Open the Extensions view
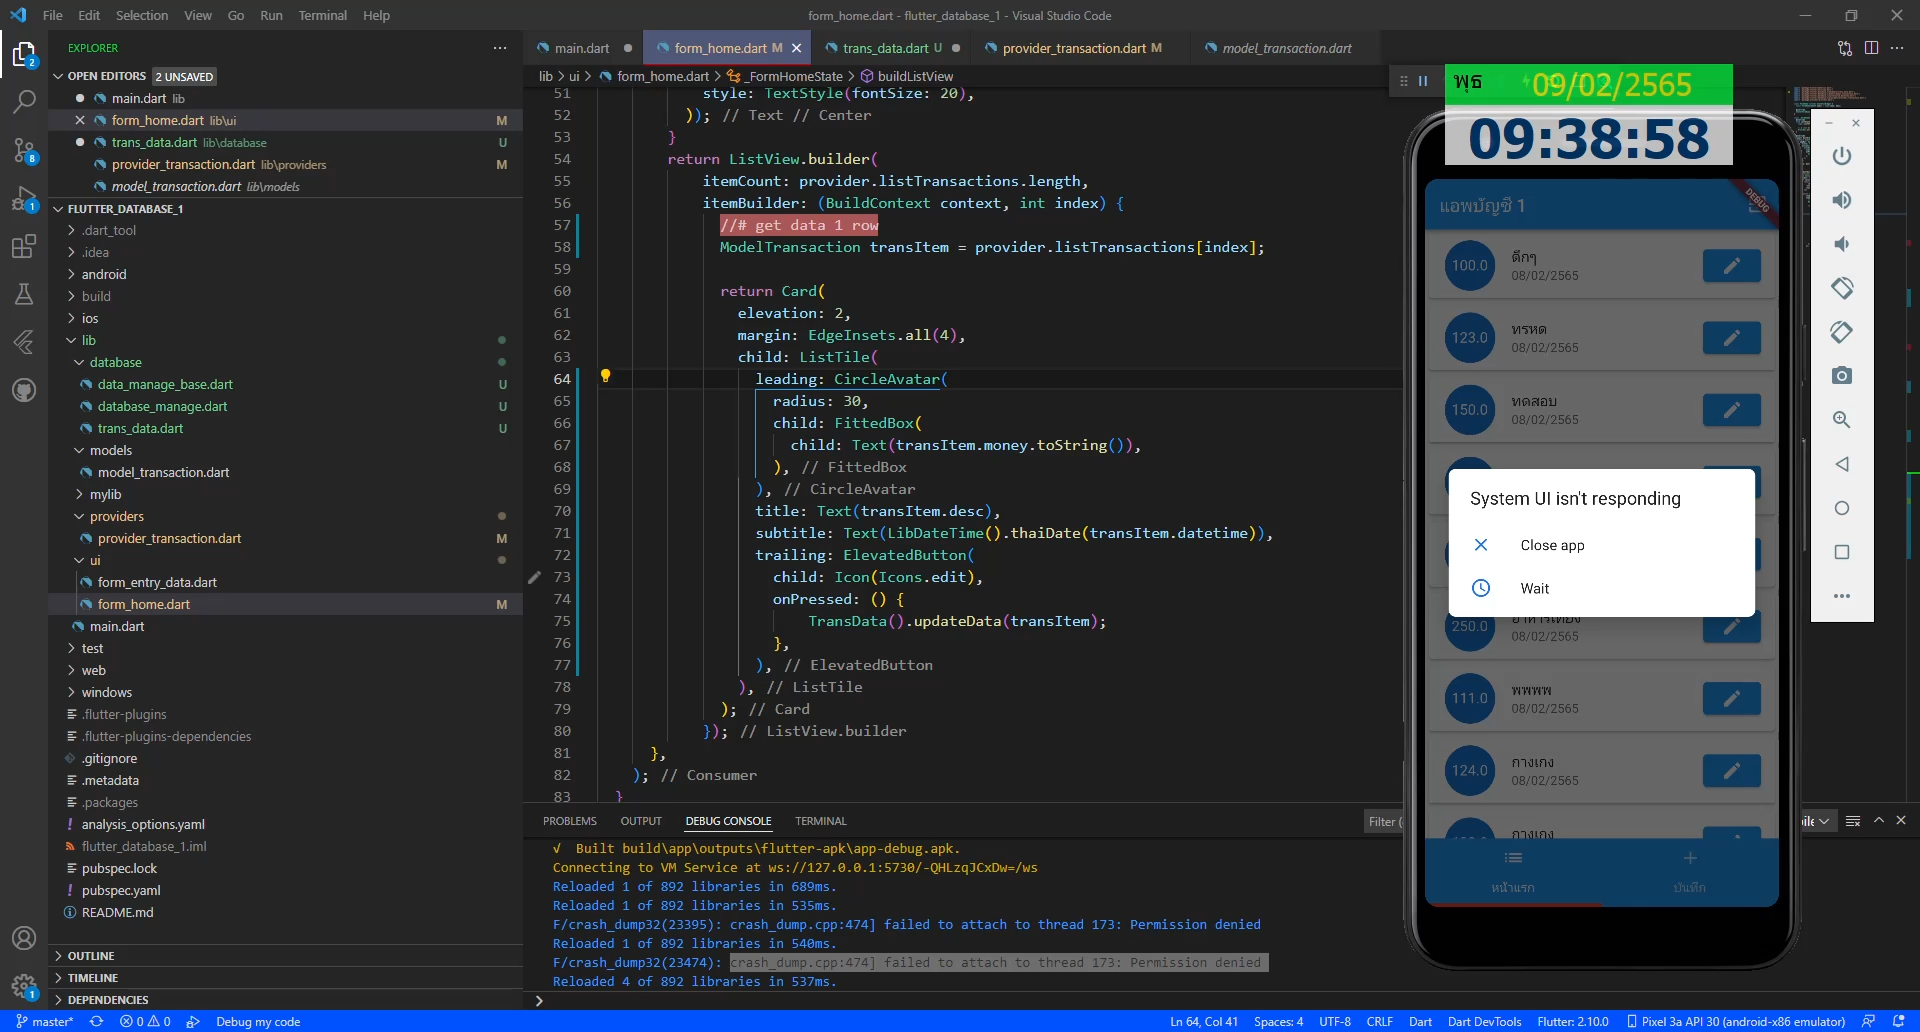This screenshot has width=1920, height=1032. pyautogui.click(x=24, y=246)
